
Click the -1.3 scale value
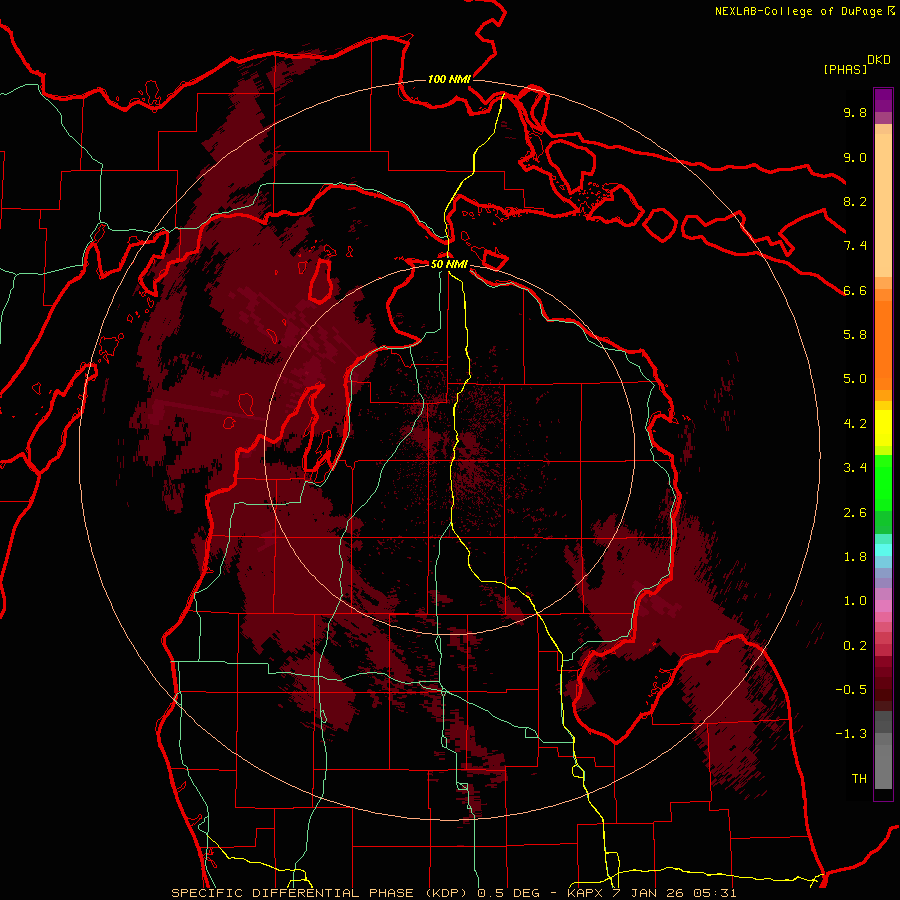(851, 734)
